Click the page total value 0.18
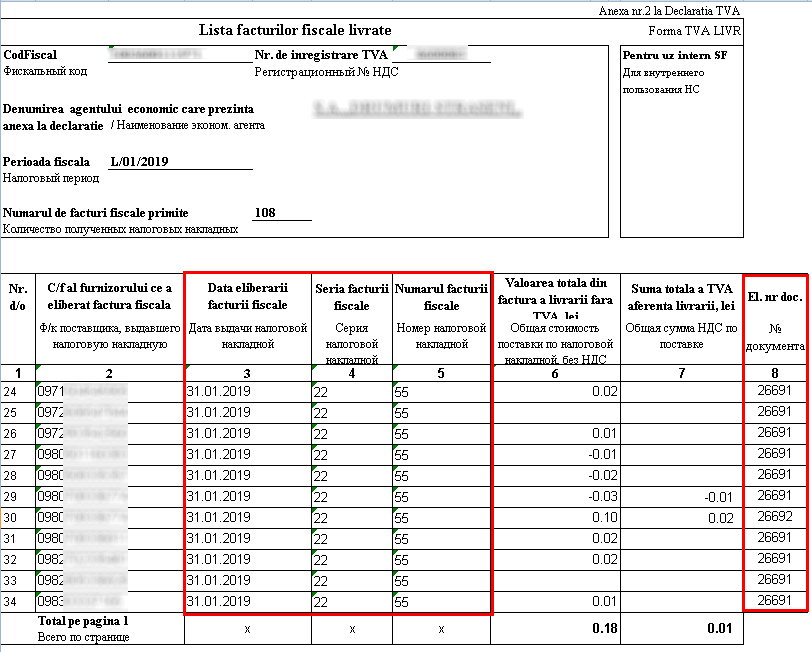This screenshot has width=812, height=652. click(605, 628)
